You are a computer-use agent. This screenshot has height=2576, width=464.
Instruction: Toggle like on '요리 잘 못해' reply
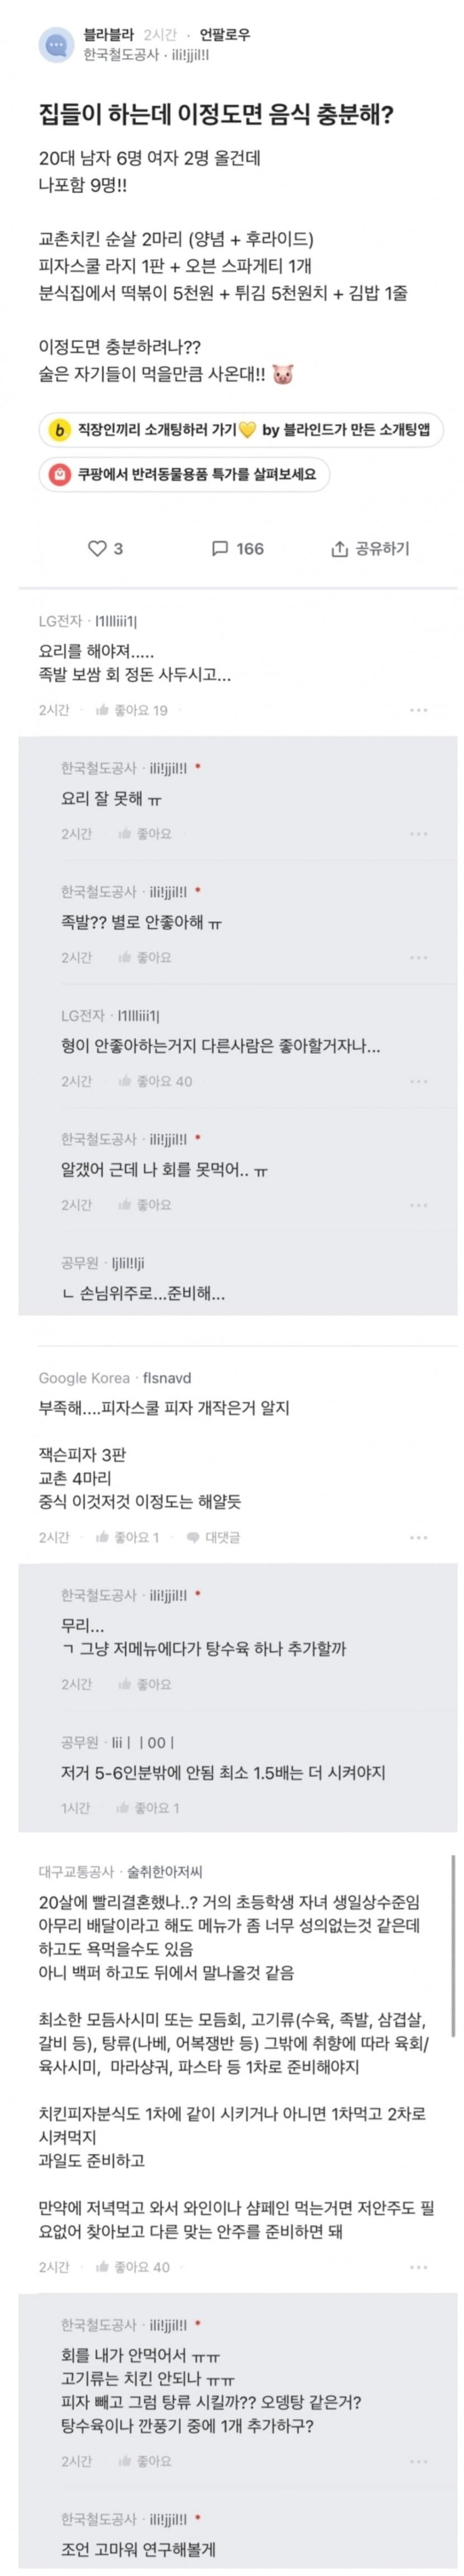(x=125, y=833)
